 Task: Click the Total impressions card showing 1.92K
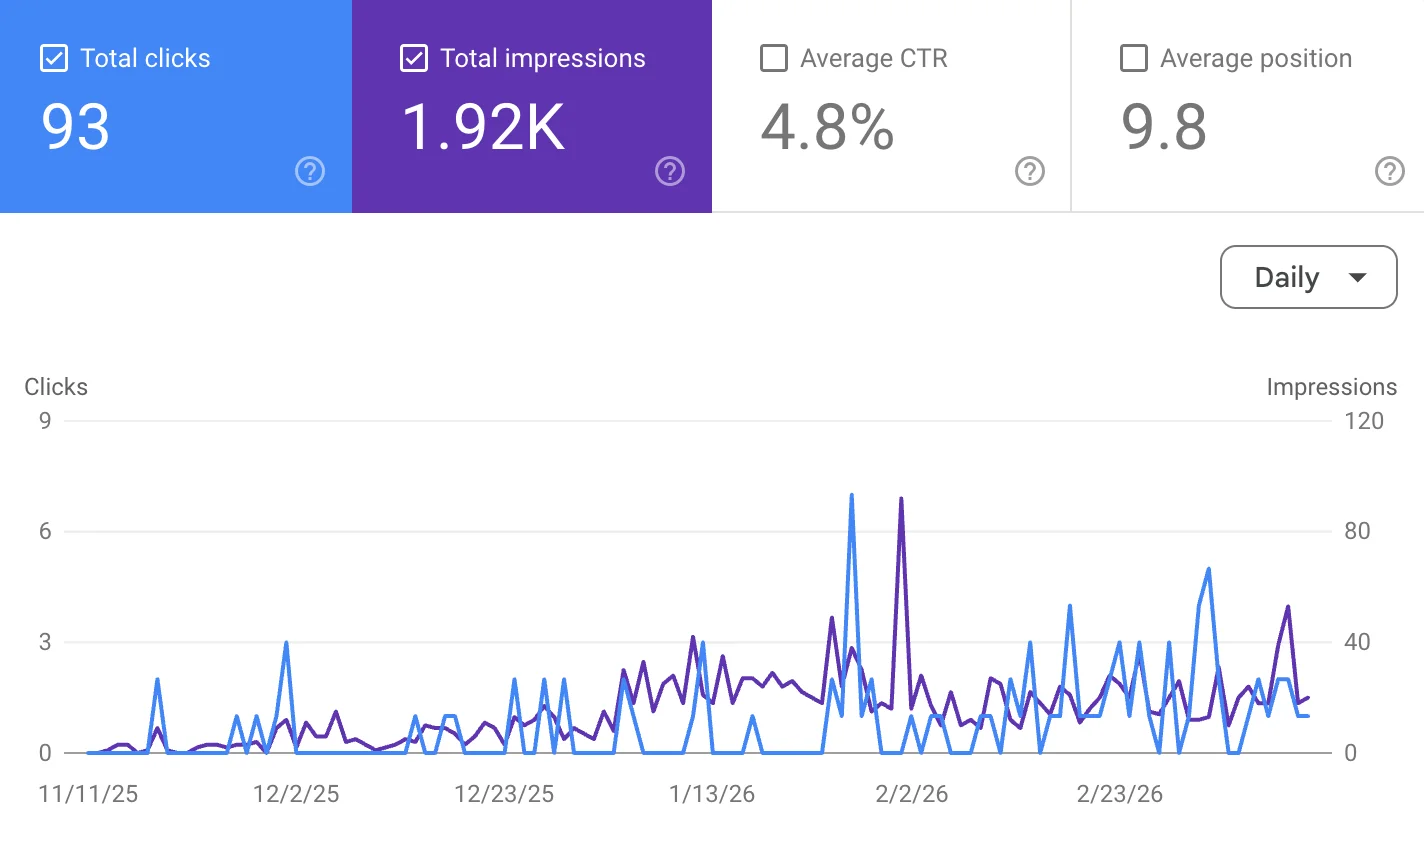(x=532, y=105)
